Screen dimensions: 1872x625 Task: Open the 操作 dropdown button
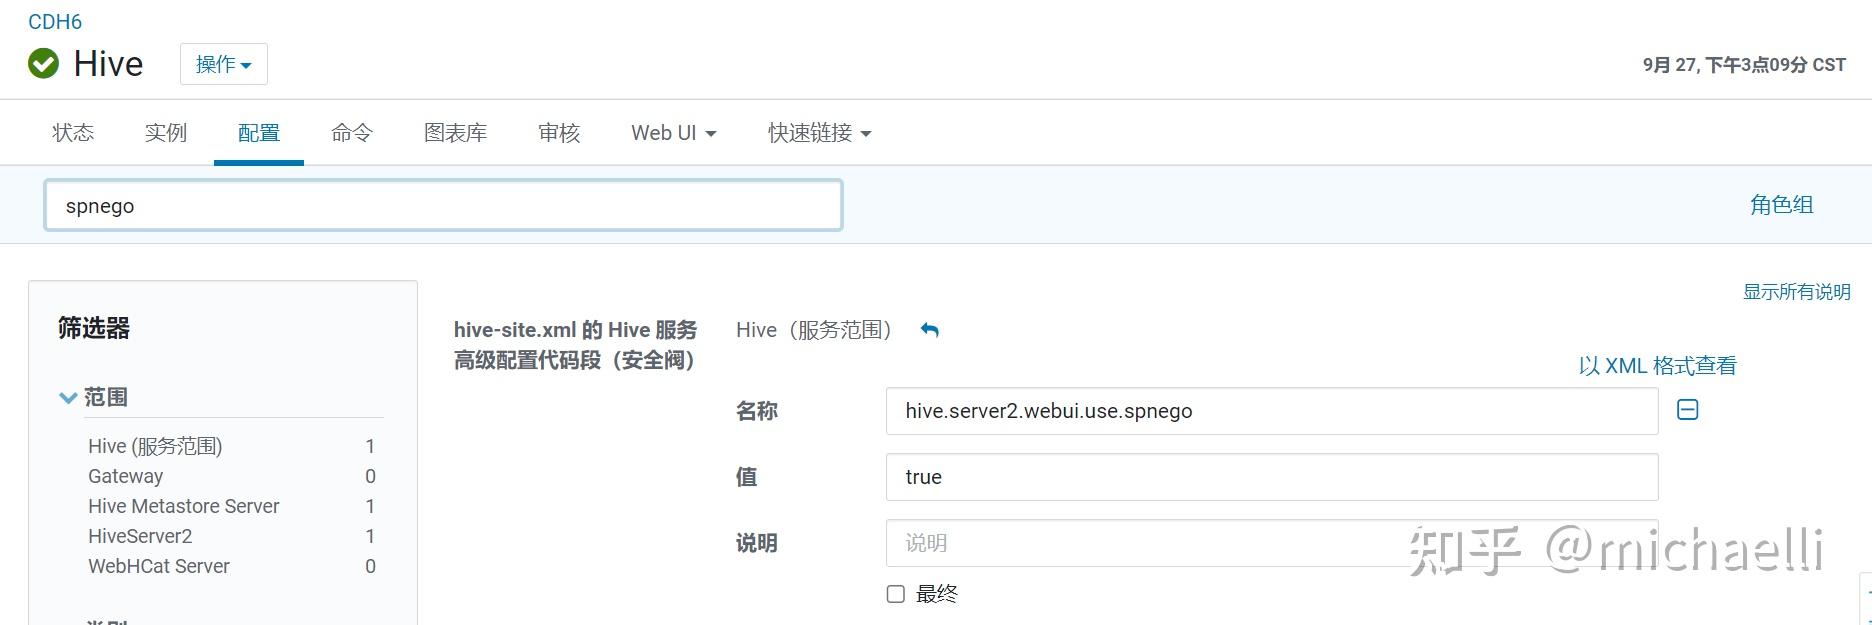pyautogui.click(x=224, y=64)
